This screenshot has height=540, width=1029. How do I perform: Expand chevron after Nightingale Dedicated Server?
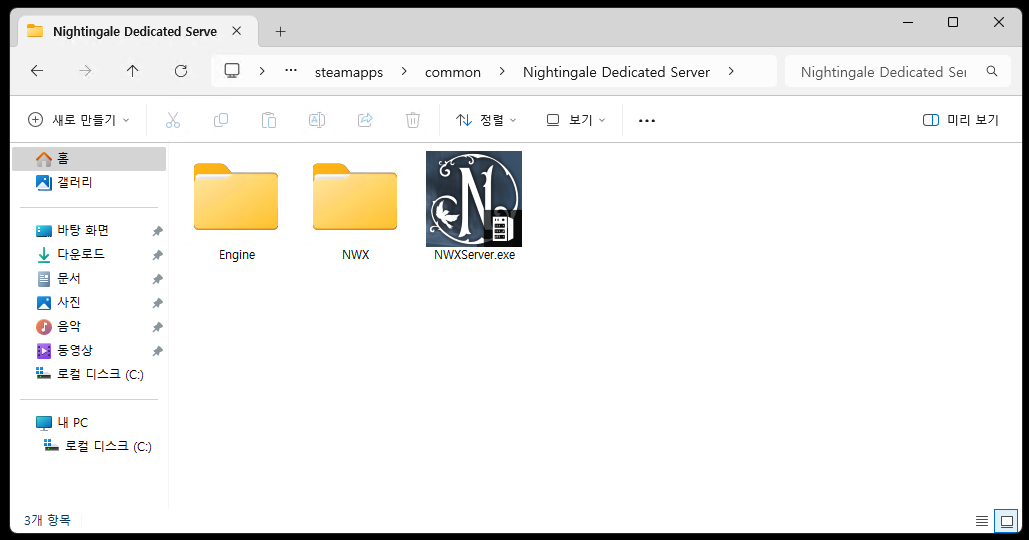click(731, 71)
